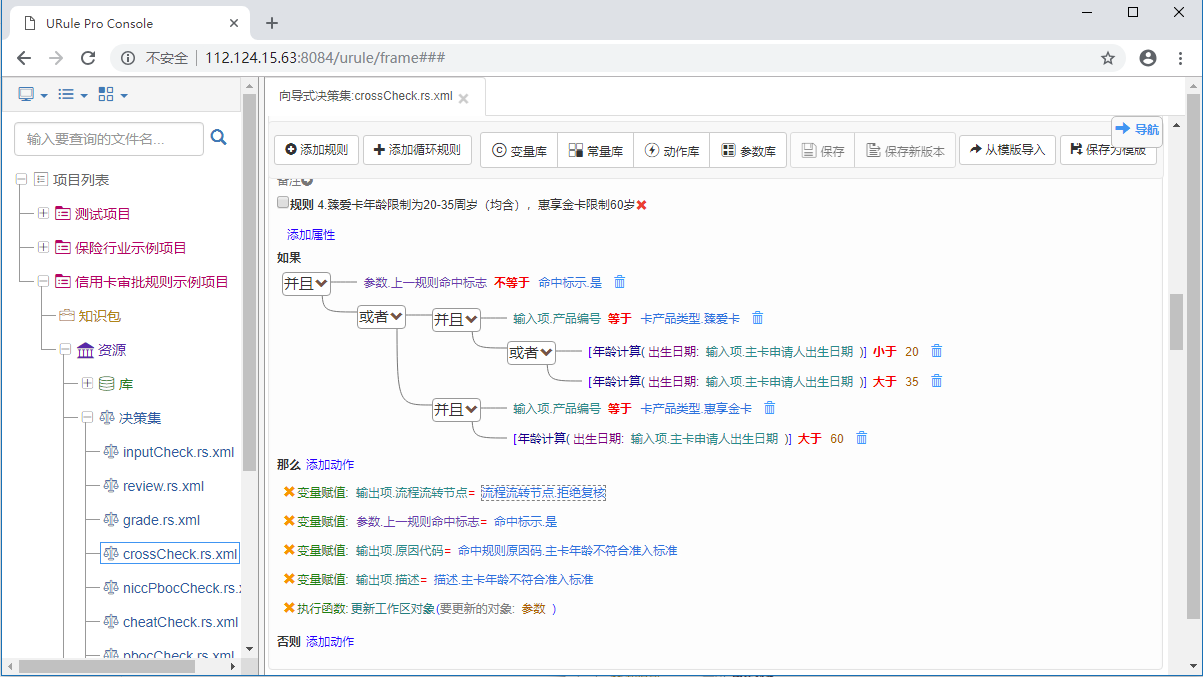Delete 年龄计算 小于 20 condition
This screenshot has height=677, width=1203.
click(937, 351)
